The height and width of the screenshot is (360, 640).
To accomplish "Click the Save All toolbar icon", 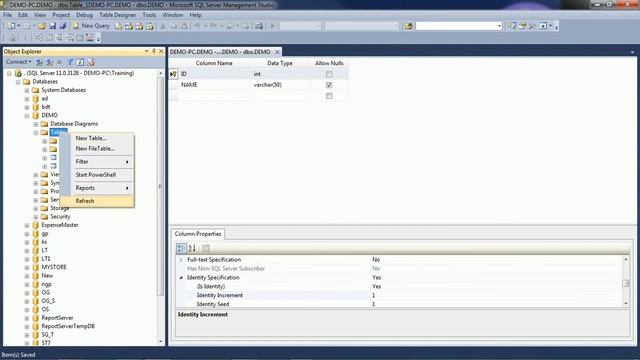I will [63, 26].
